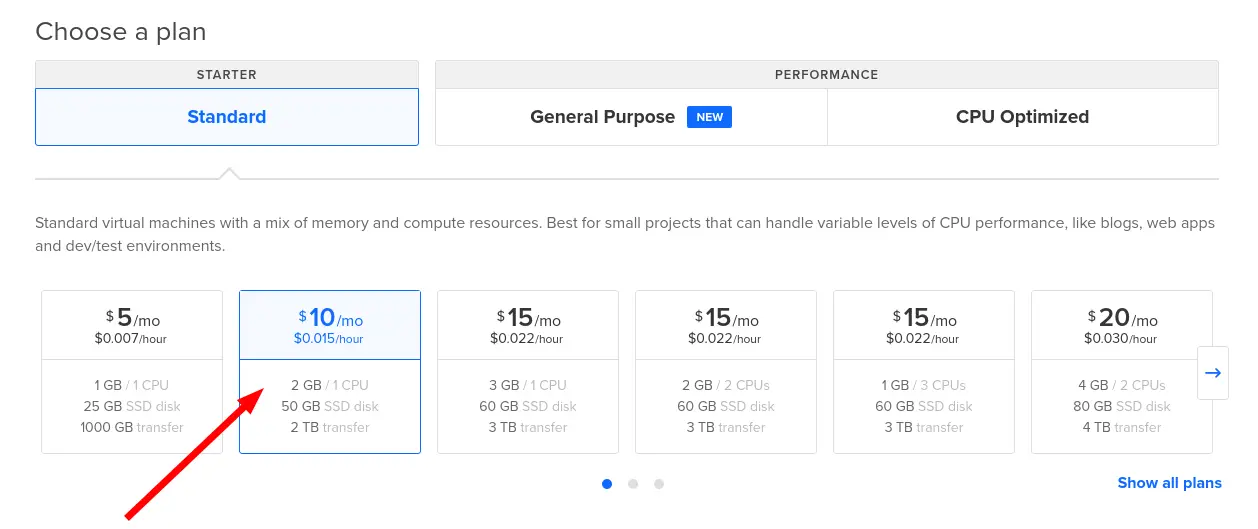
Task: Select the CPU Optimized tab
Action: click(x=1022, y=117)
